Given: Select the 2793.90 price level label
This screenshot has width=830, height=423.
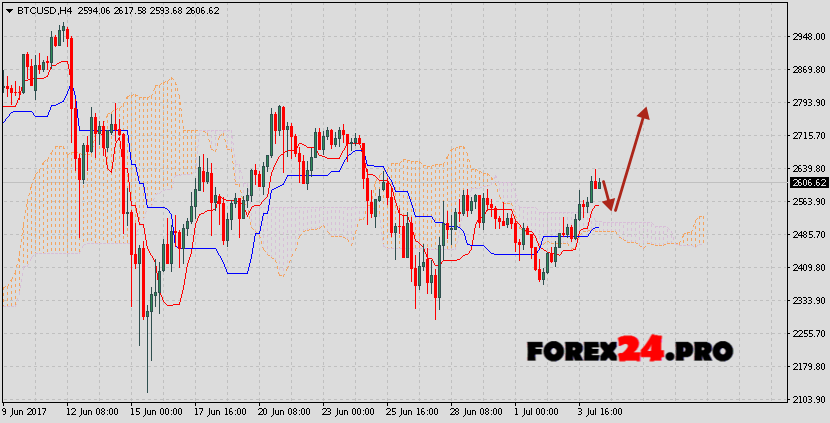Looking at the screenshot, I should (x=807, y=103).
